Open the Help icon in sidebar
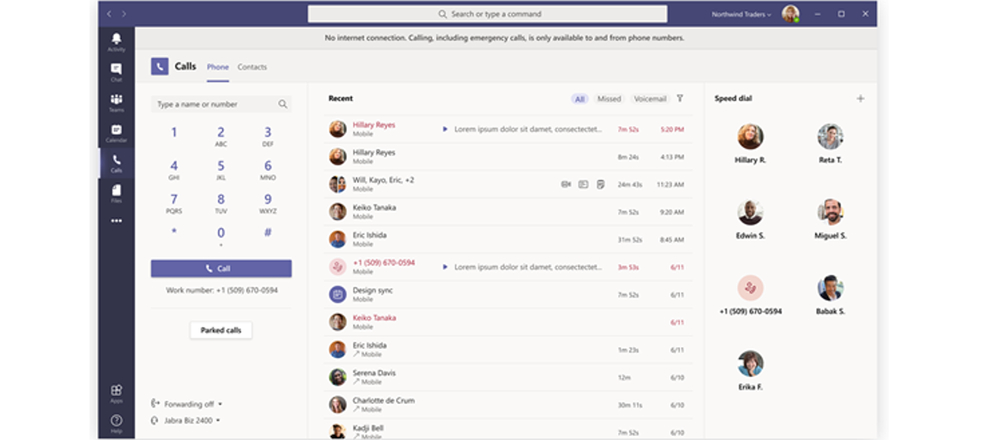 [116, 423]
